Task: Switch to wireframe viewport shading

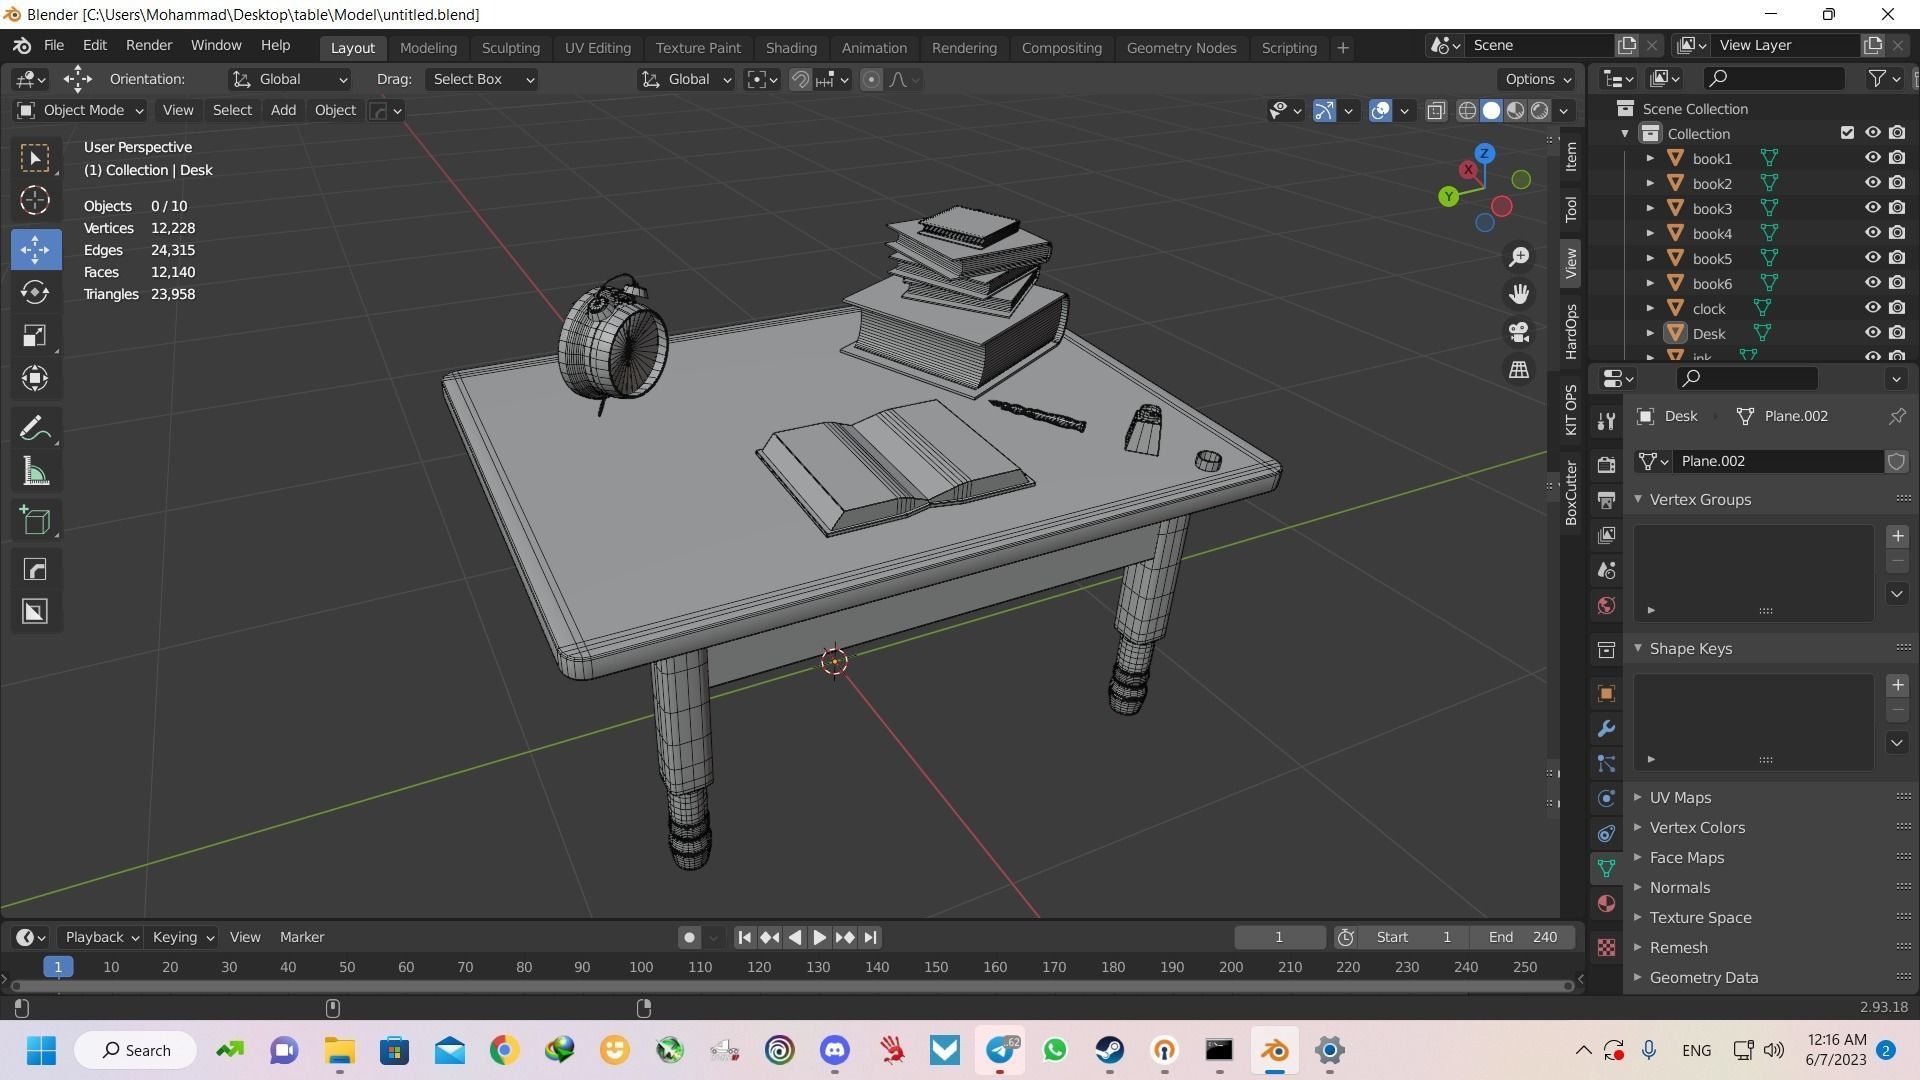Action: tap(1467, 111)
